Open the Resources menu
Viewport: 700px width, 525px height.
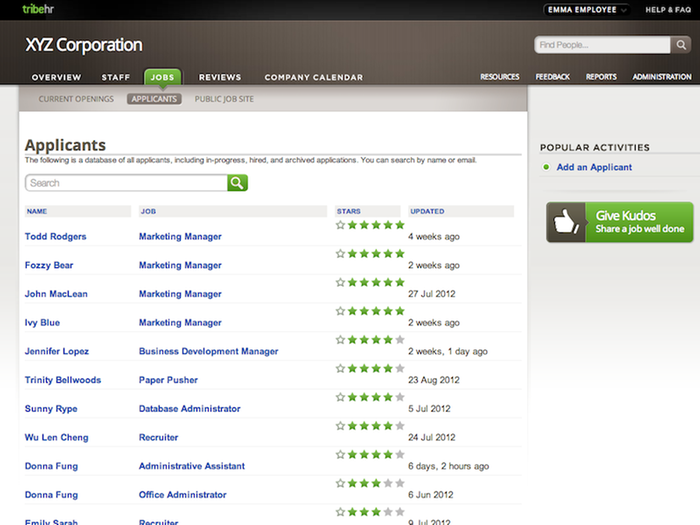[500, 77]
